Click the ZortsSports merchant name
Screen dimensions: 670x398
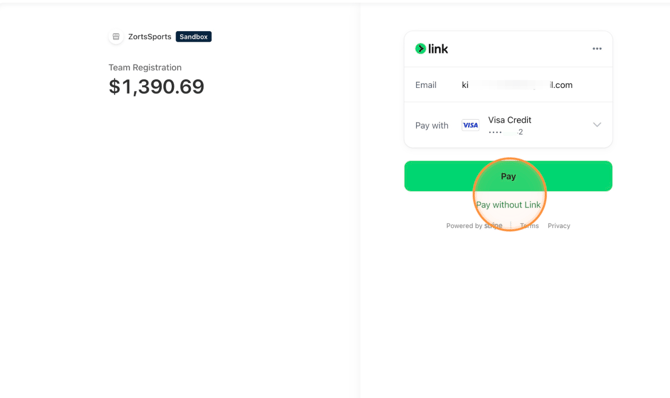point(150,37)
